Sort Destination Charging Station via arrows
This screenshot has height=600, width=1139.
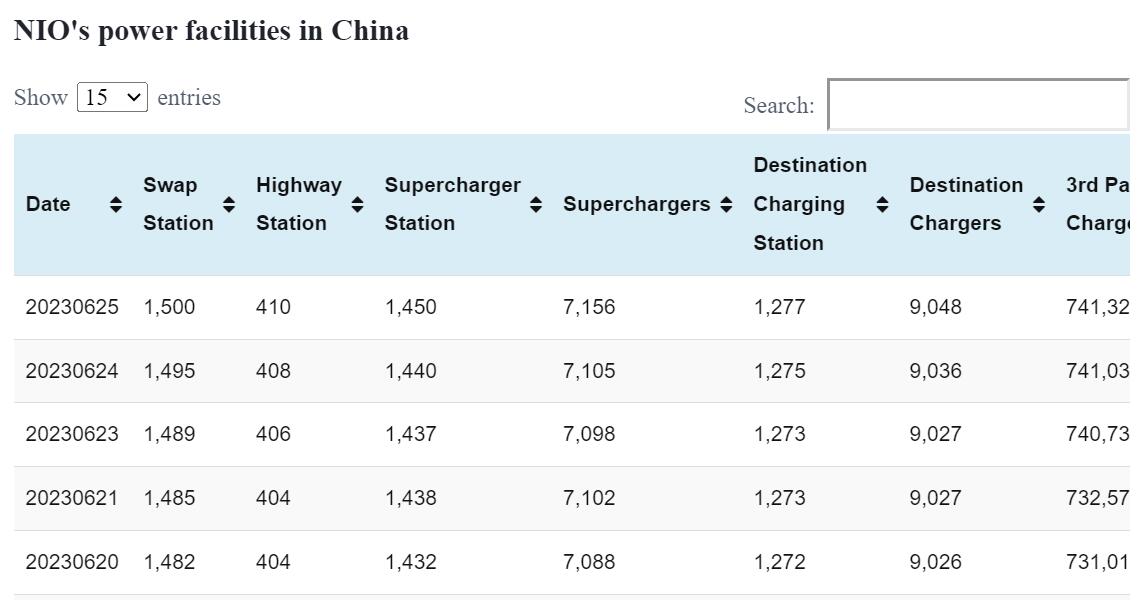point(882,204)
